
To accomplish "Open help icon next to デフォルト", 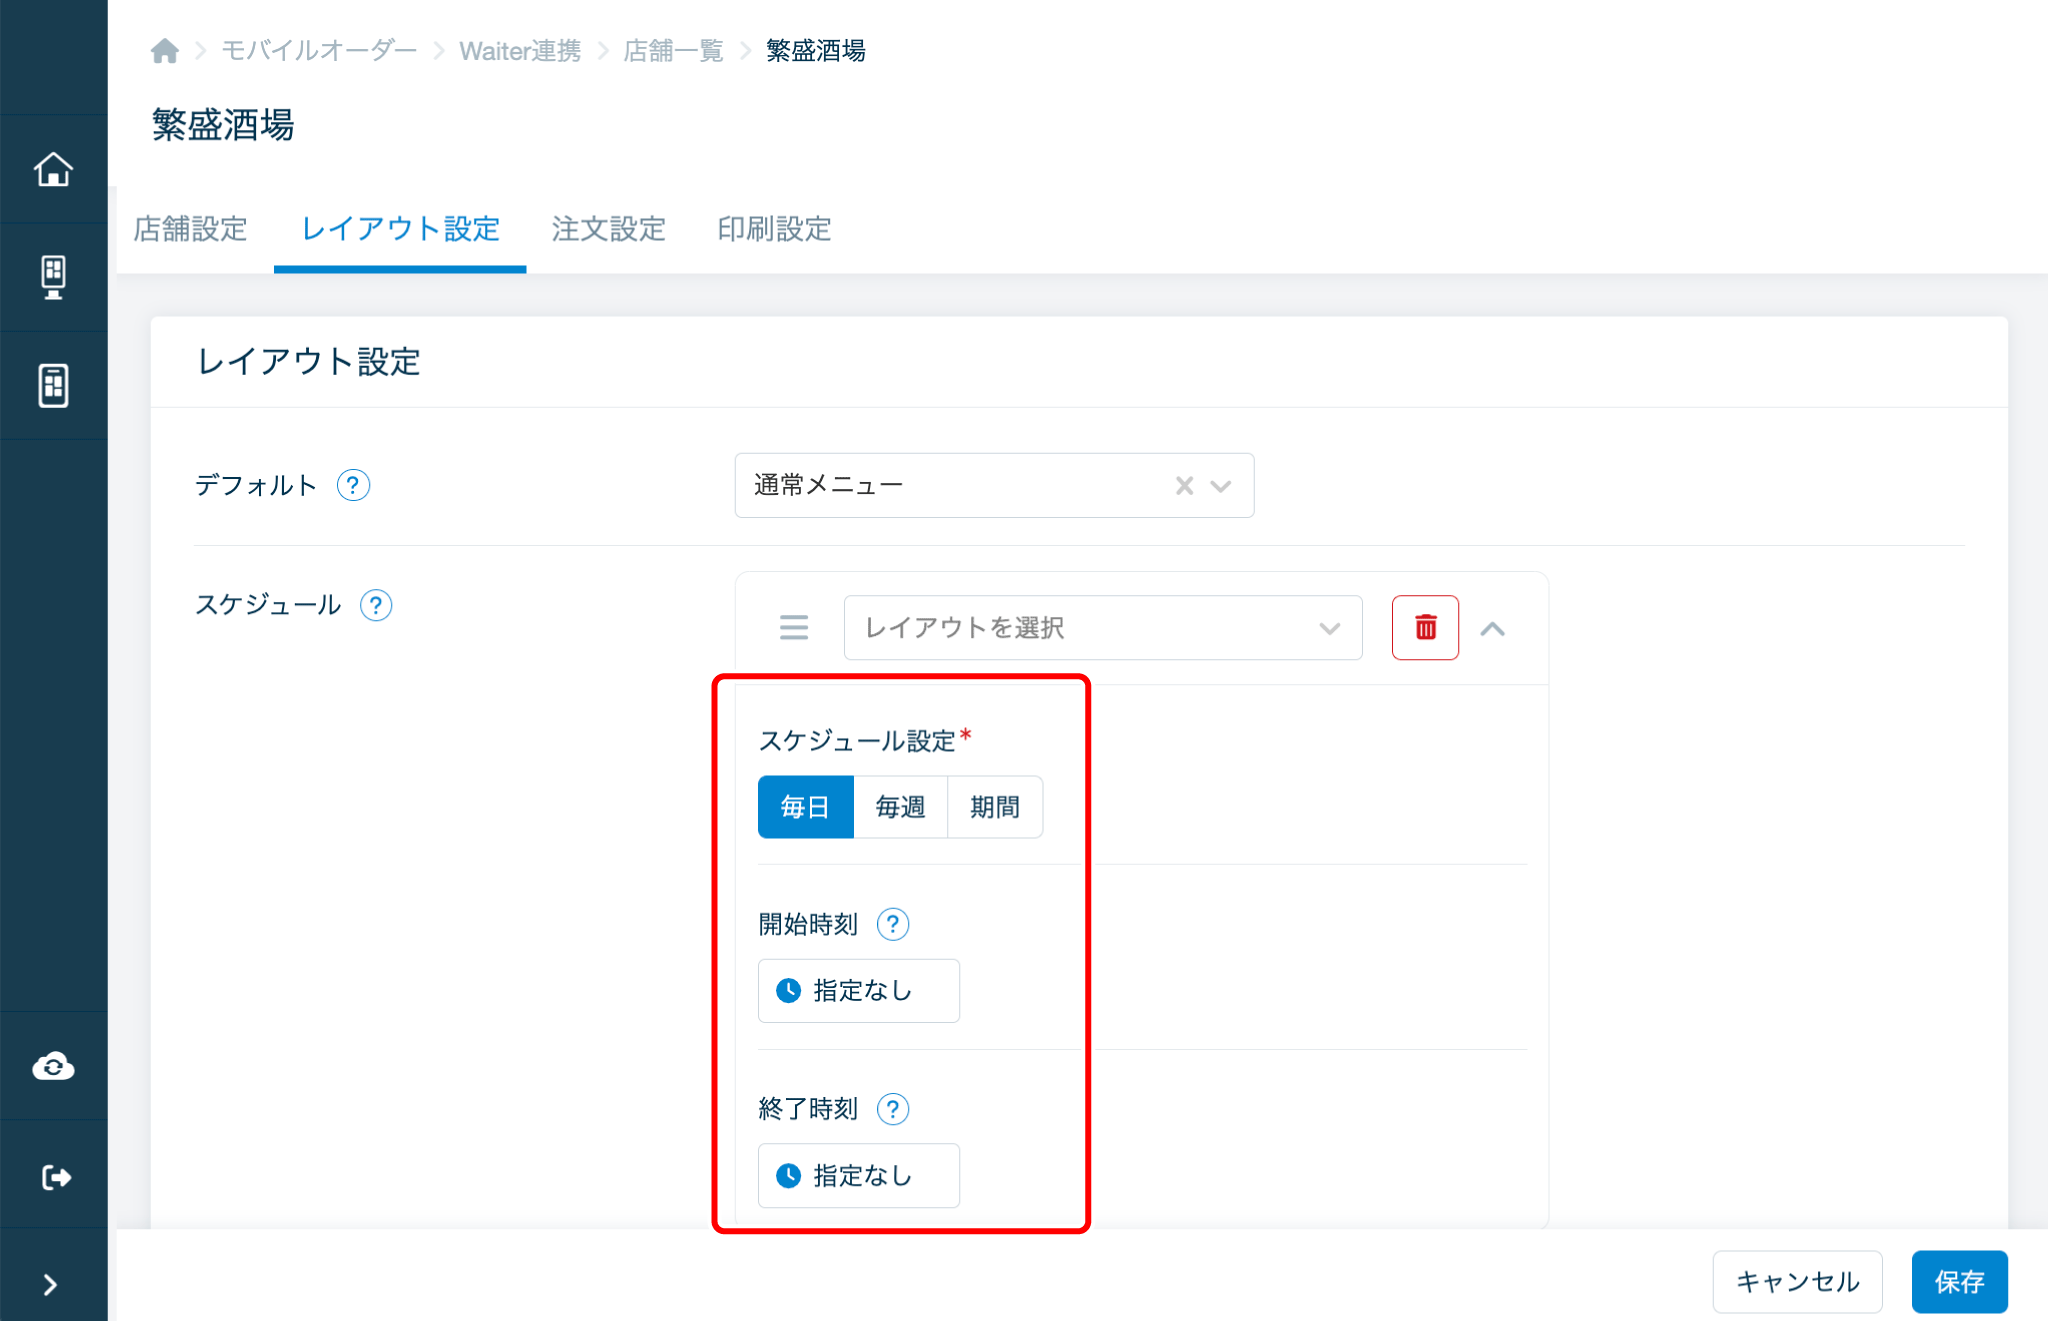I will [x=353, y=486].
